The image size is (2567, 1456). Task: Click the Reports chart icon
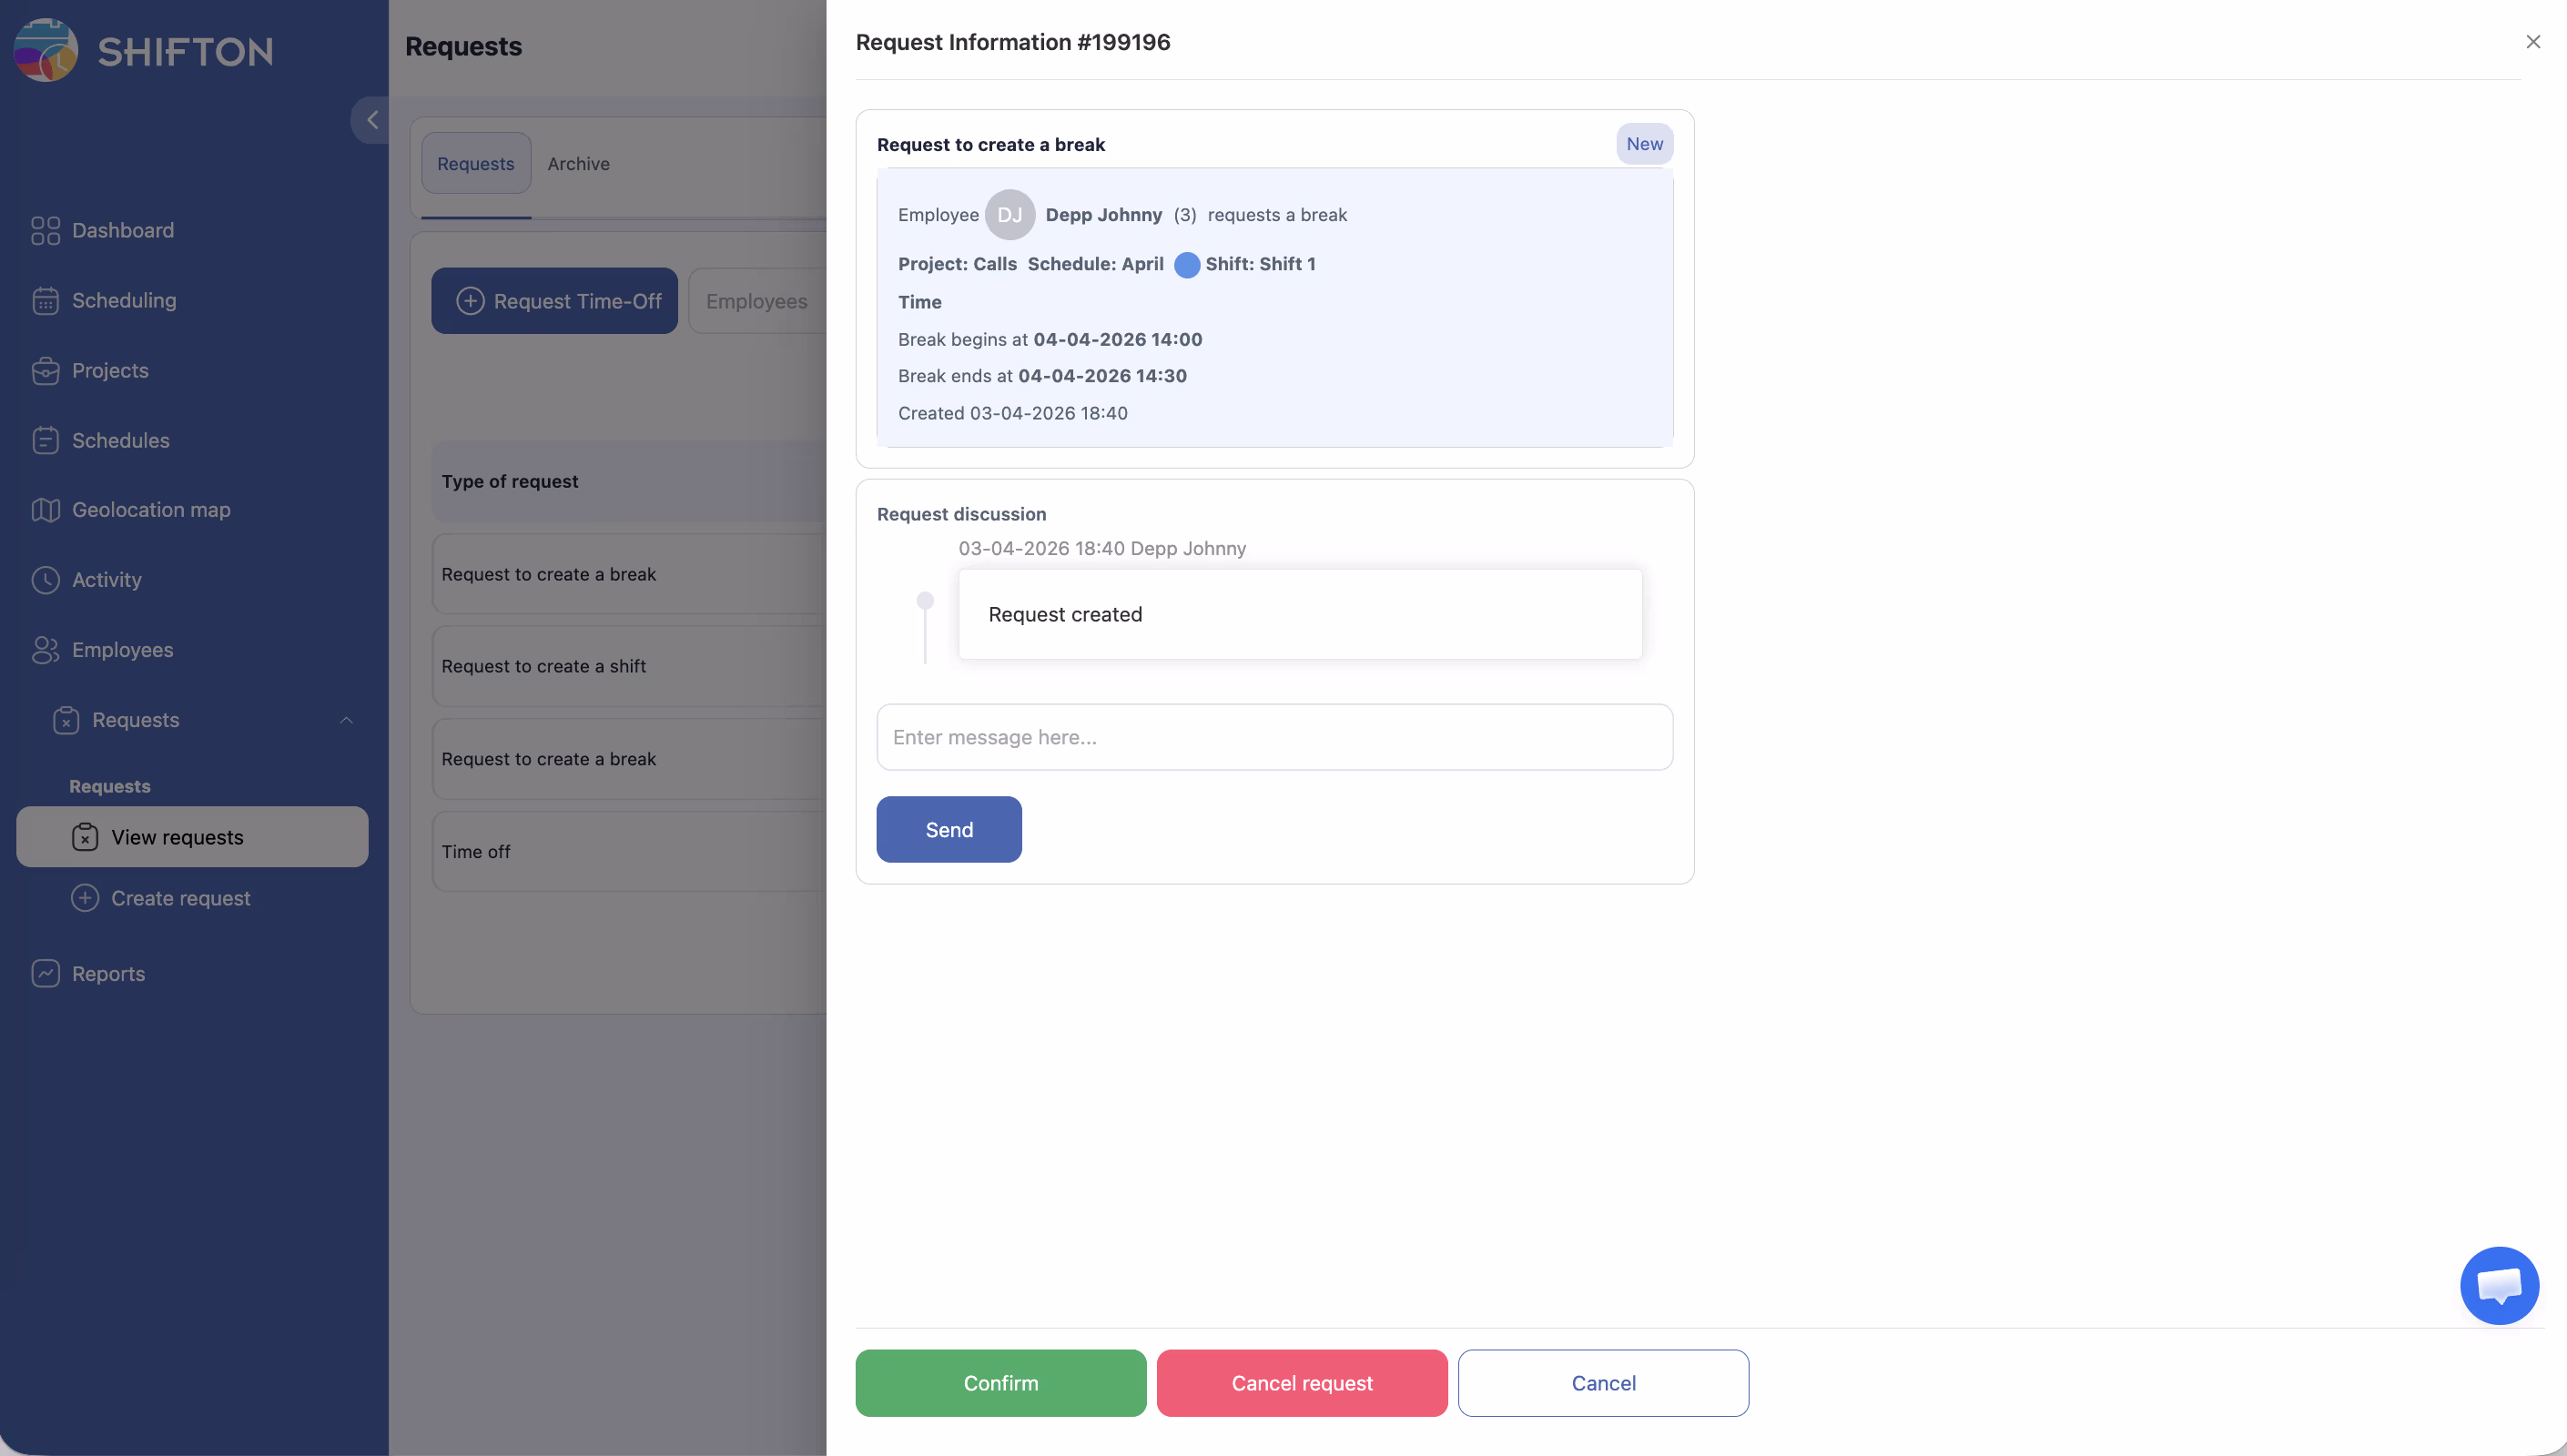45,974
